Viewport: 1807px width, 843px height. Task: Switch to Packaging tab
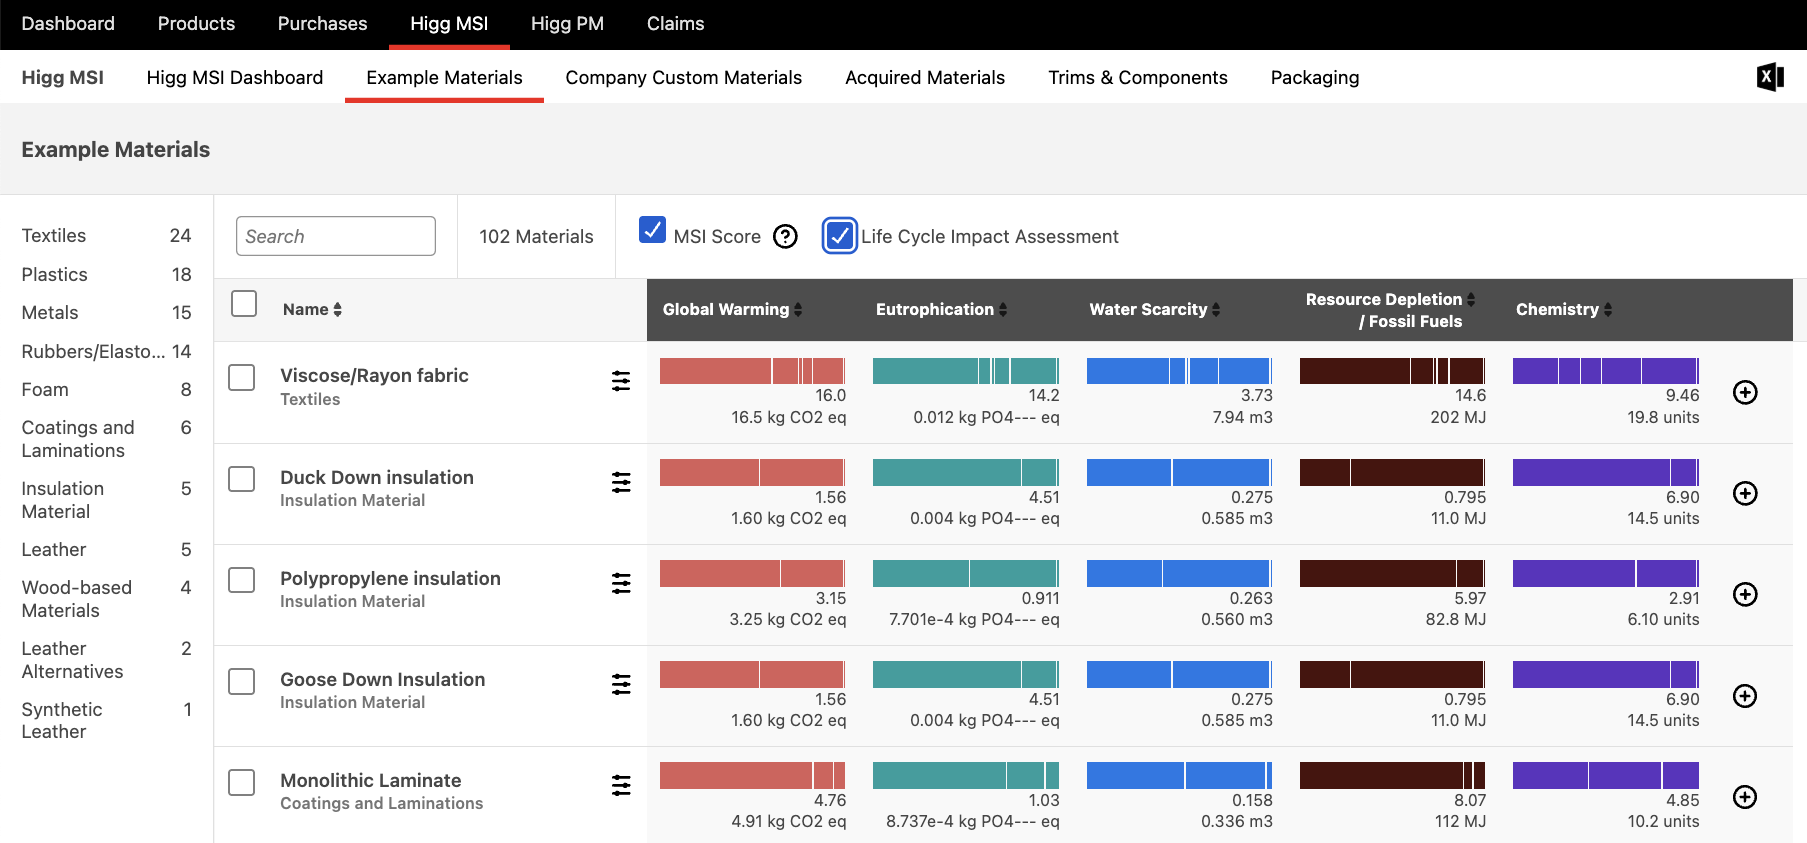point(1314,78)
